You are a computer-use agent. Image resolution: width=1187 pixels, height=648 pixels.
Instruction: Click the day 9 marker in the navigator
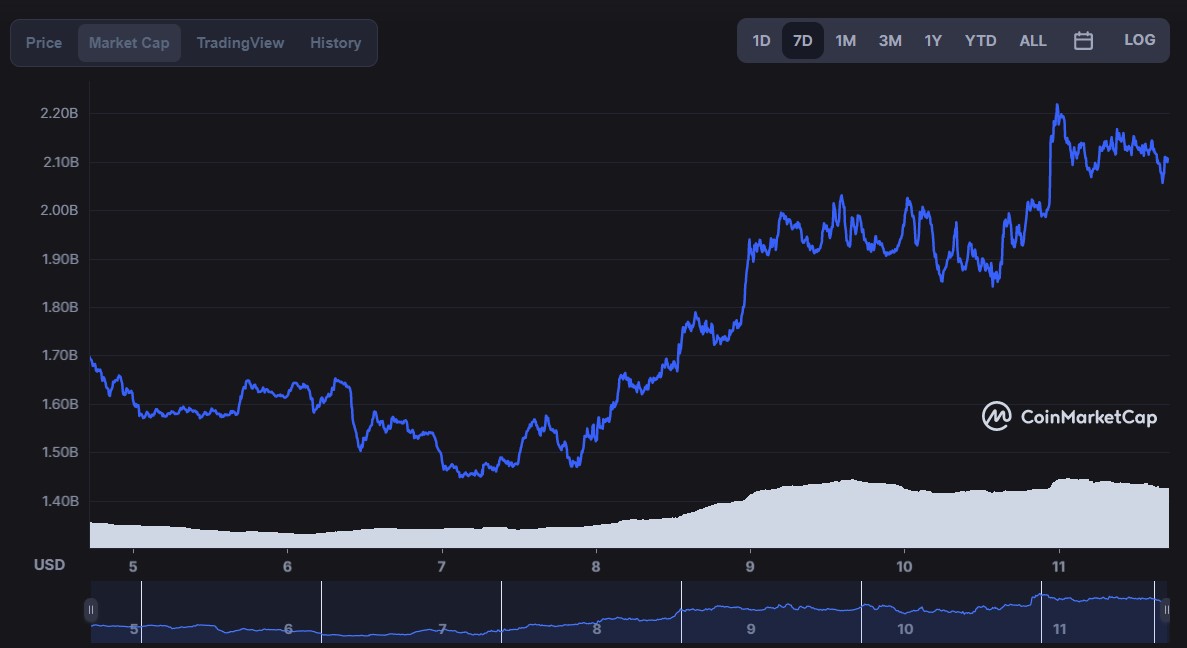[x=750, y=629]
